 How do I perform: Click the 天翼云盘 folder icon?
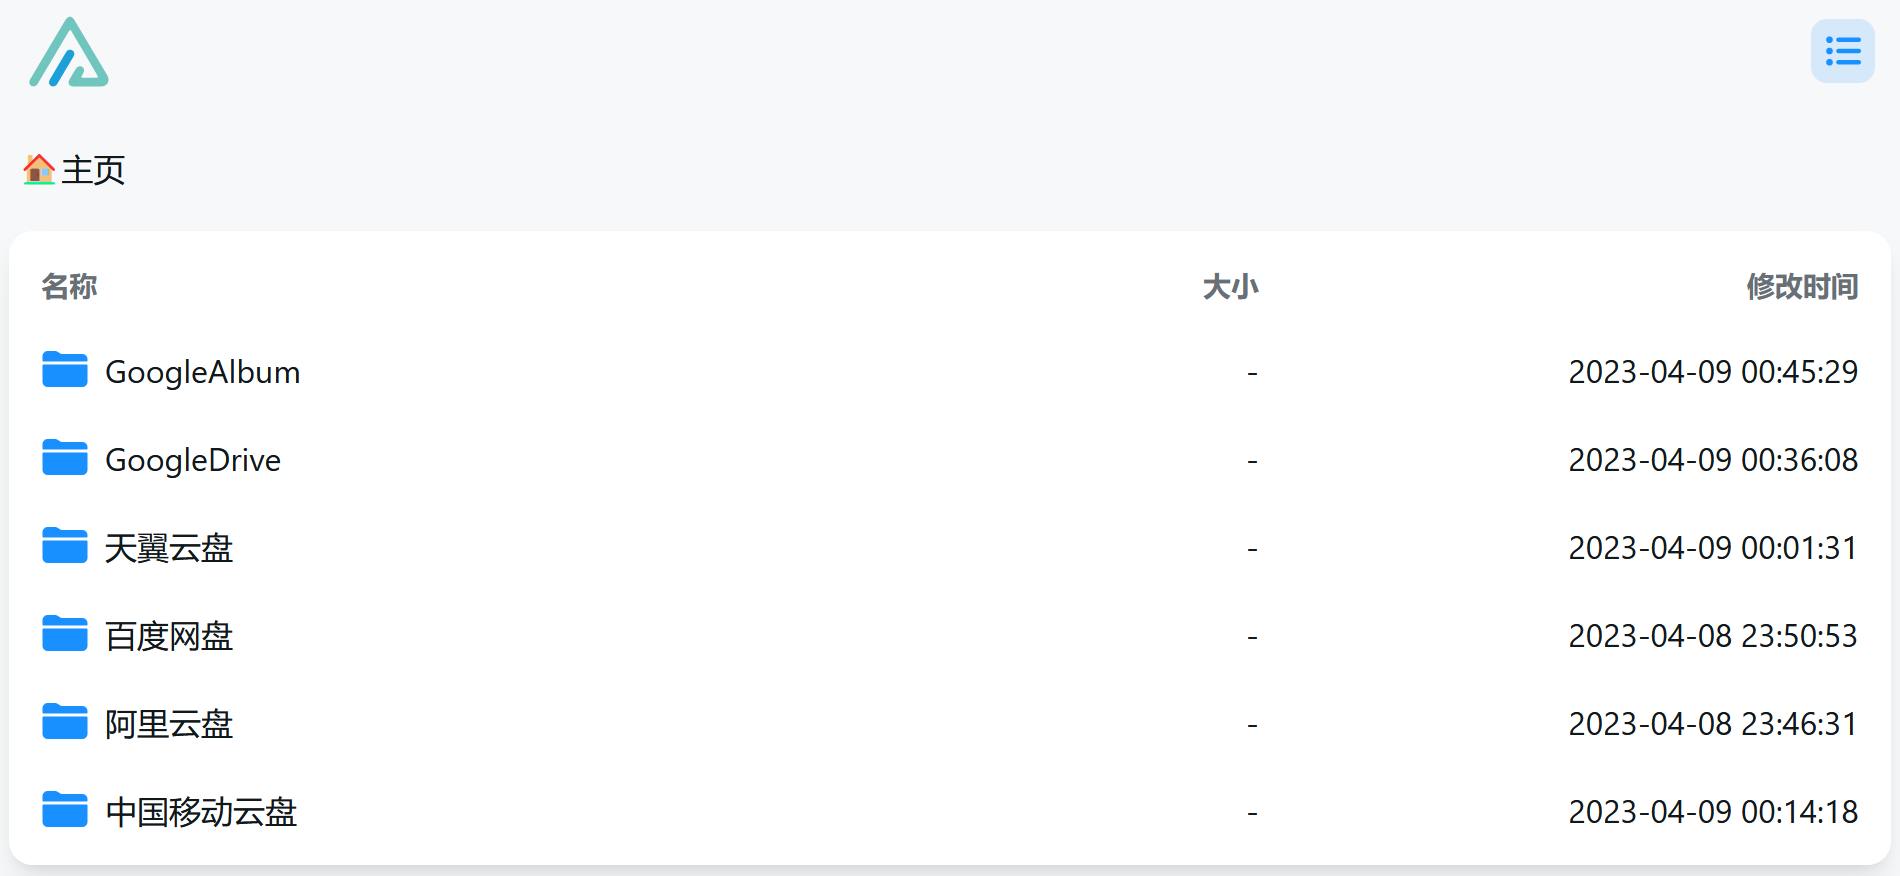[65, 546]
